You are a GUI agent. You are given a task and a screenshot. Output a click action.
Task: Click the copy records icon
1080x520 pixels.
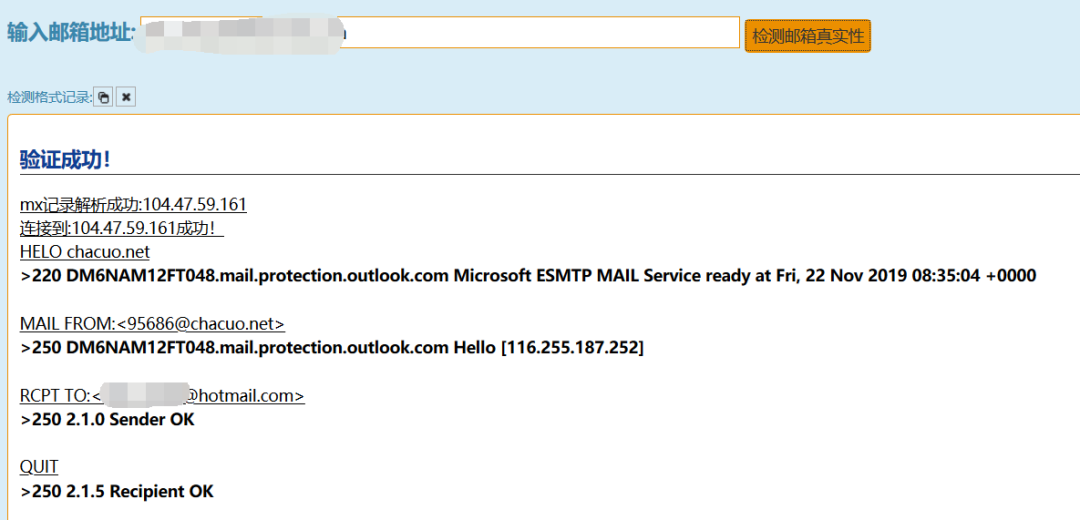click(104, 97)
